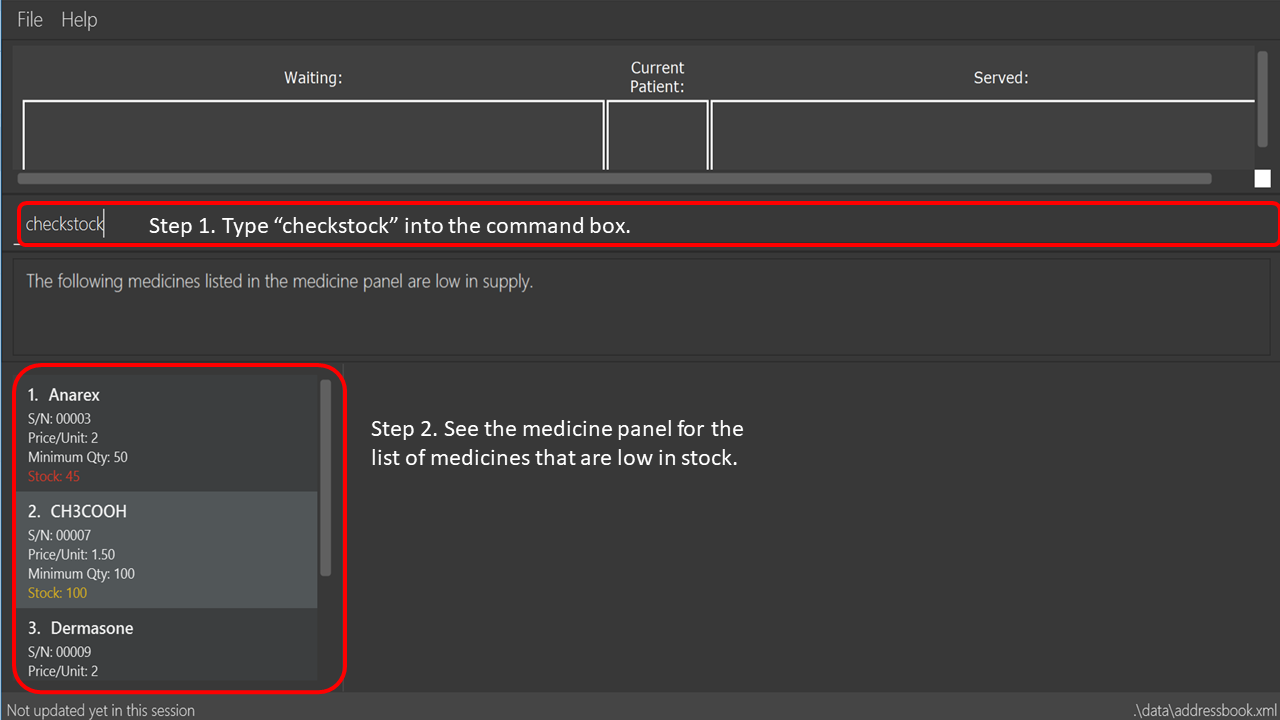This screenshot has height=720, width=1280.
Task: Click the checkstock command input box
Action: [647, 225]
